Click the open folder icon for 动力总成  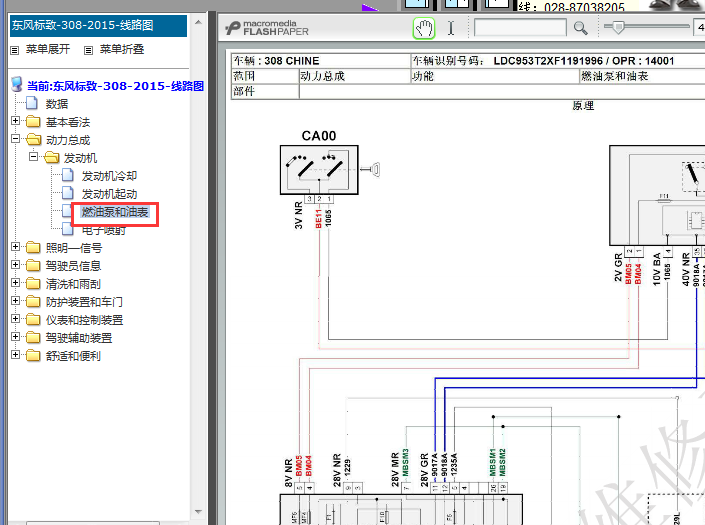pos(34,139)
